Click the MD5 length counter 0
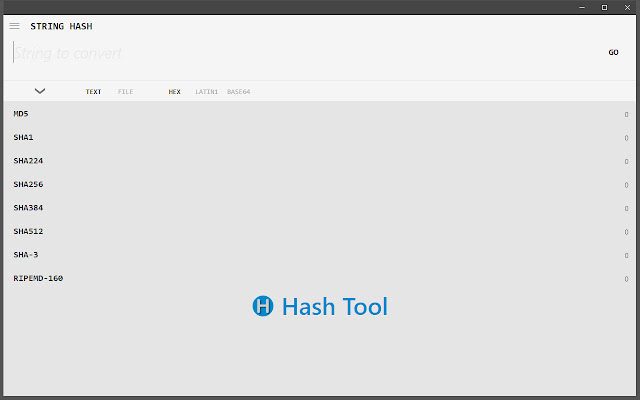 [x=626, y=115]
